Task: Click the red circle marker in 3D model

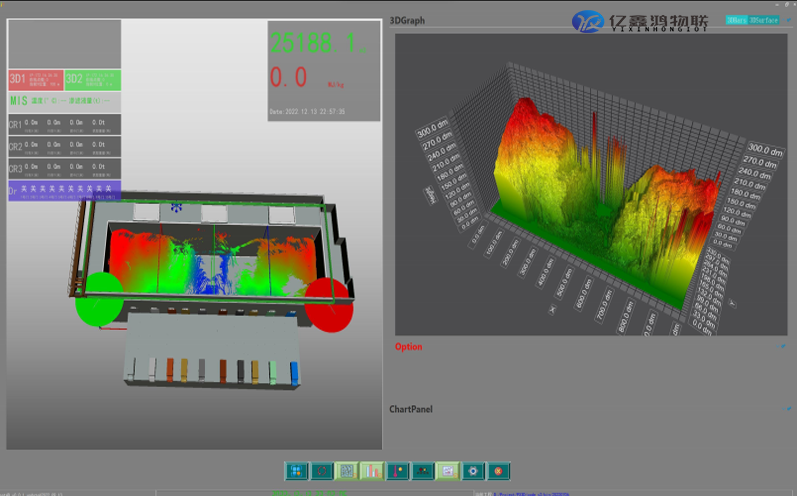Action: 329,305
